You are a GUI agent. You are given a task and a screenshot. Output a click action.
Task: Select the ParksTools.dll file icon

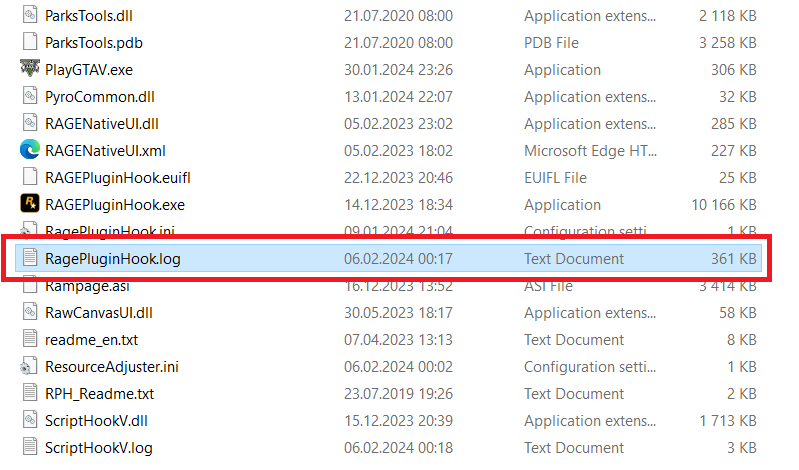(29, 15)
